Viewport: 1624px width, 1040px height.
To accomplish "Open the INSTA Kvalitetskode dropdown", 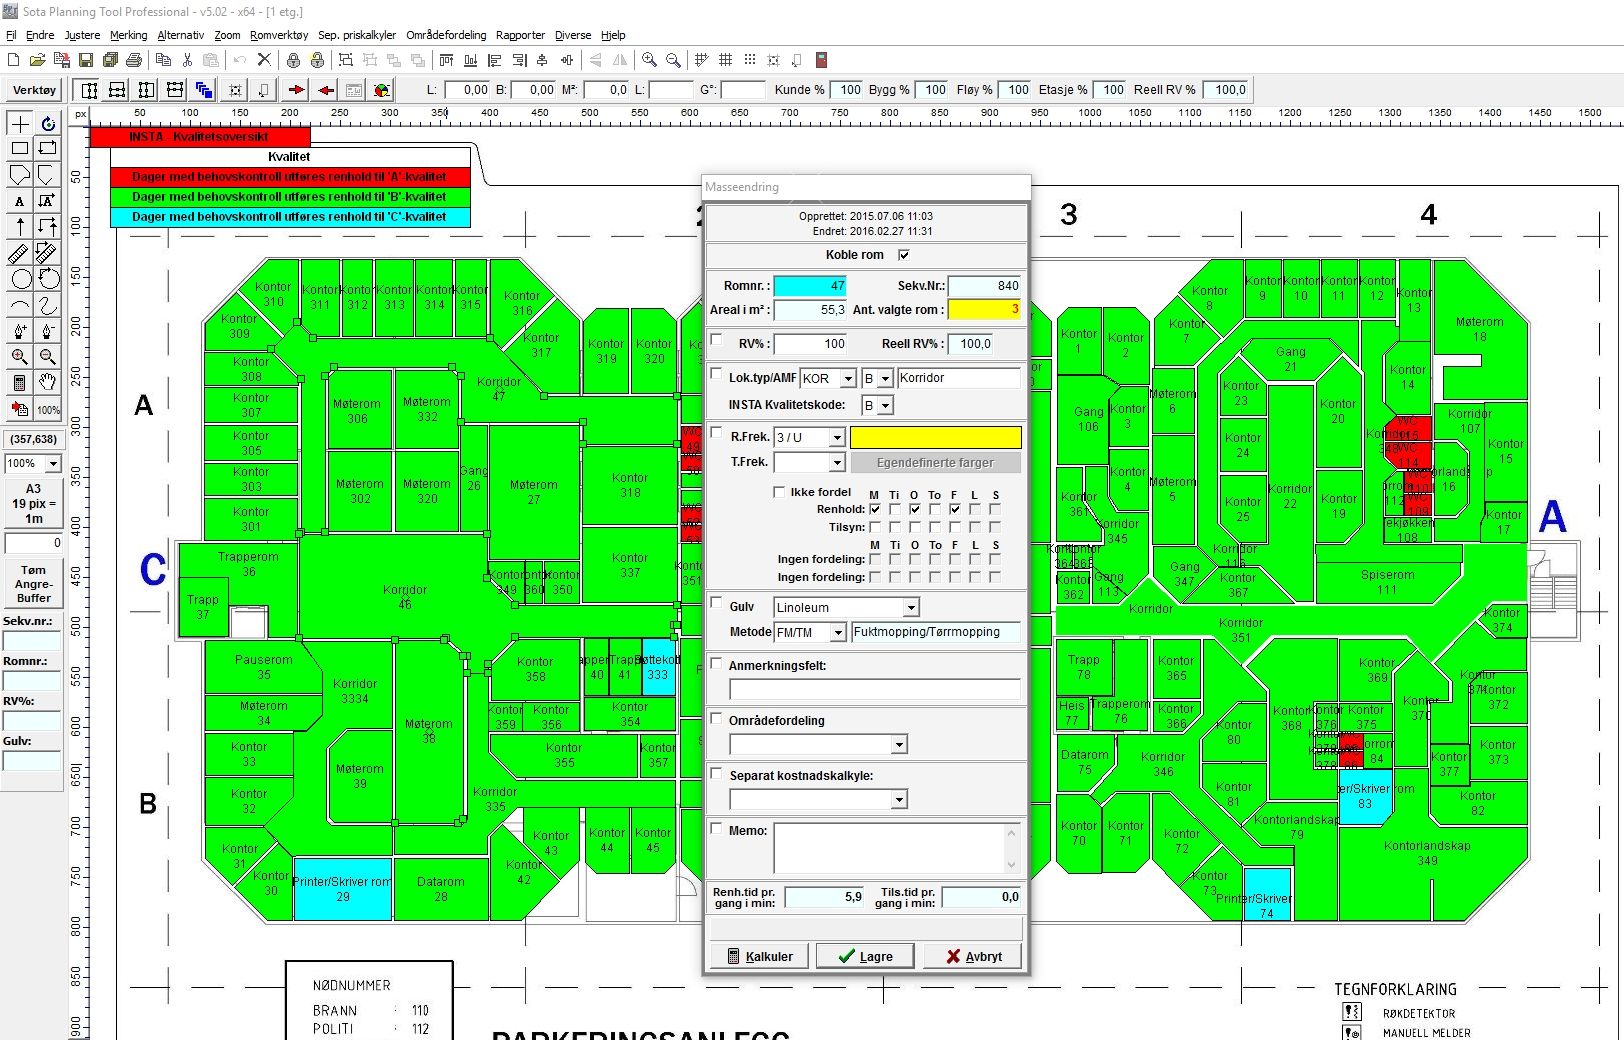I will [885, 406].
